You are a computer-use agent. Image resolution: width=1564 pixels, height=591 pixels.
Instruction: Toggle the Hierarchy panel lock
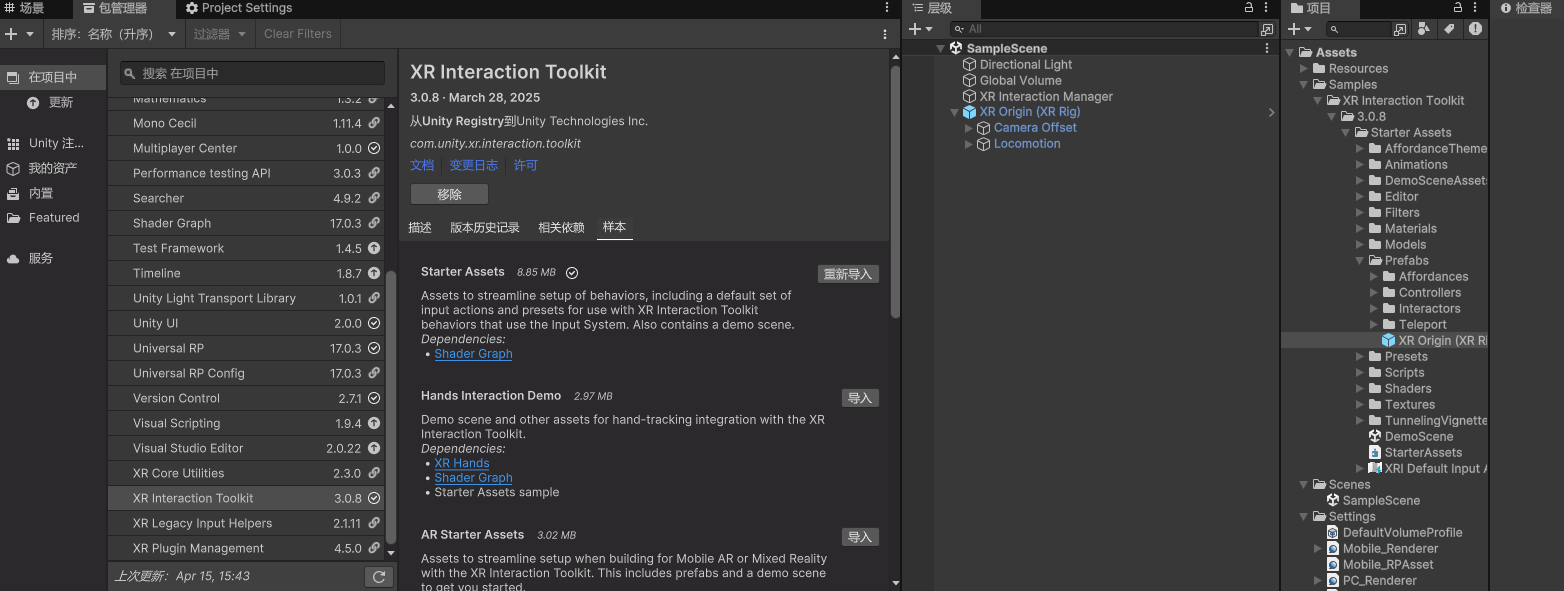coord(1249,8)
